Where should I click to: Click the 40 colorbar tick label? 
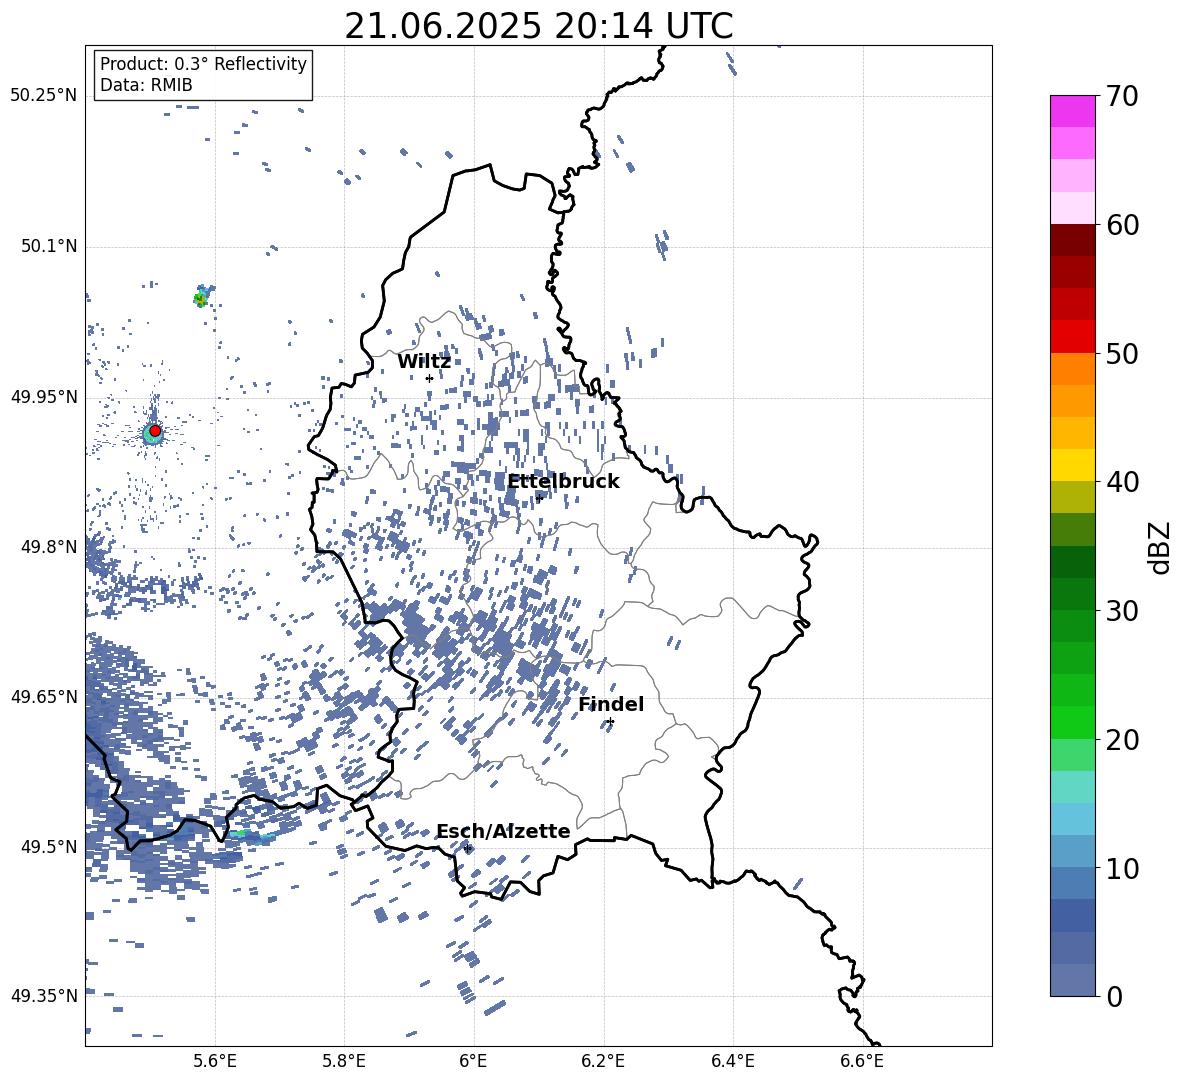[1122, 482]
